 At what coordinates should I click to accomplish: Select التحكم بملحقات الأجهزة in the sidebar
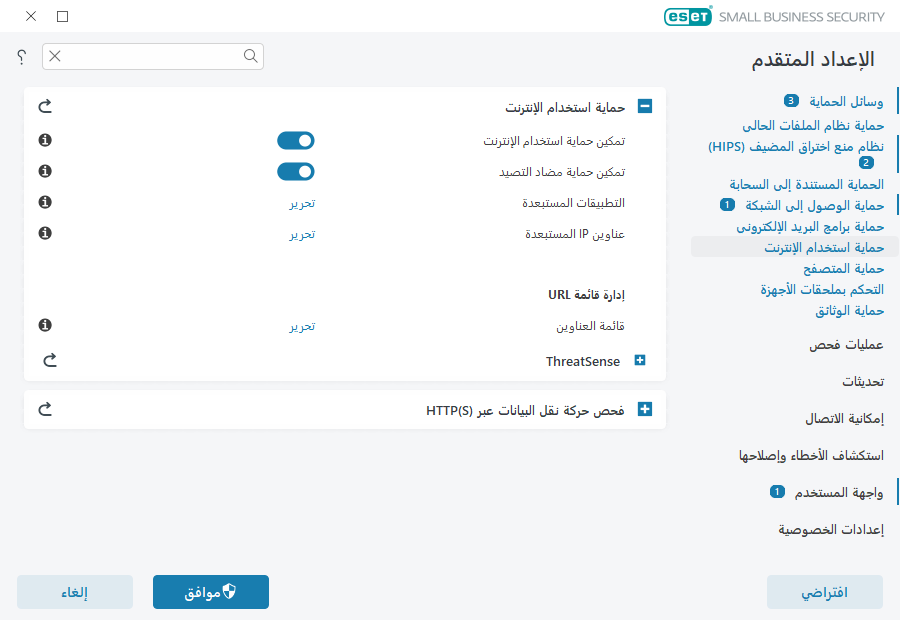(822, 289)
